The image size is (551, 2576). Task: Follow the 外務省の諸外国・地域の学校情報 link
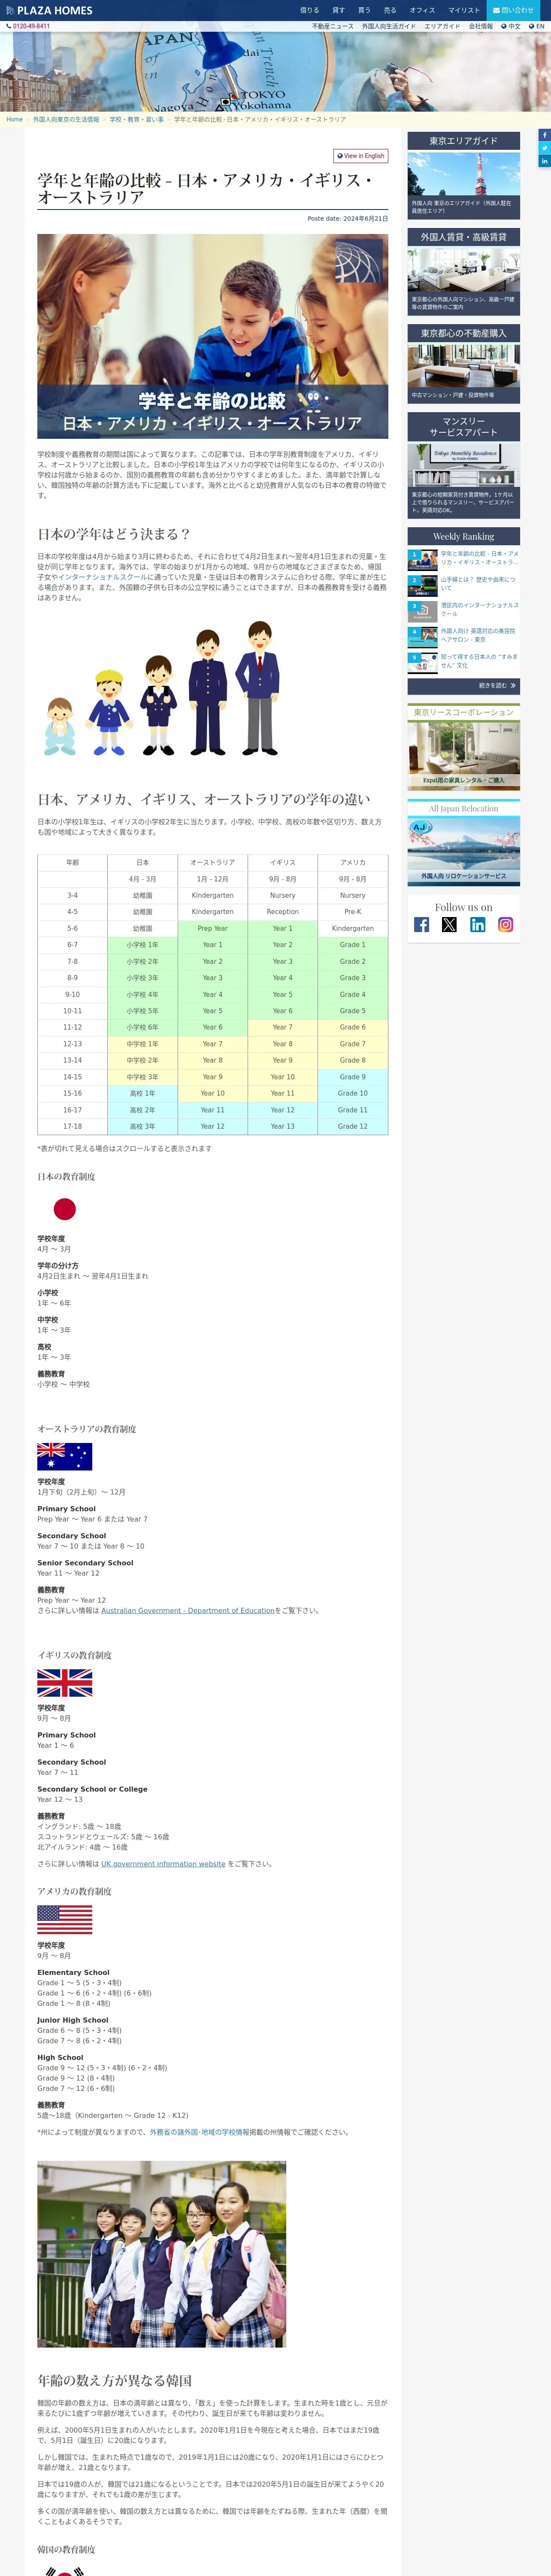199,2132
